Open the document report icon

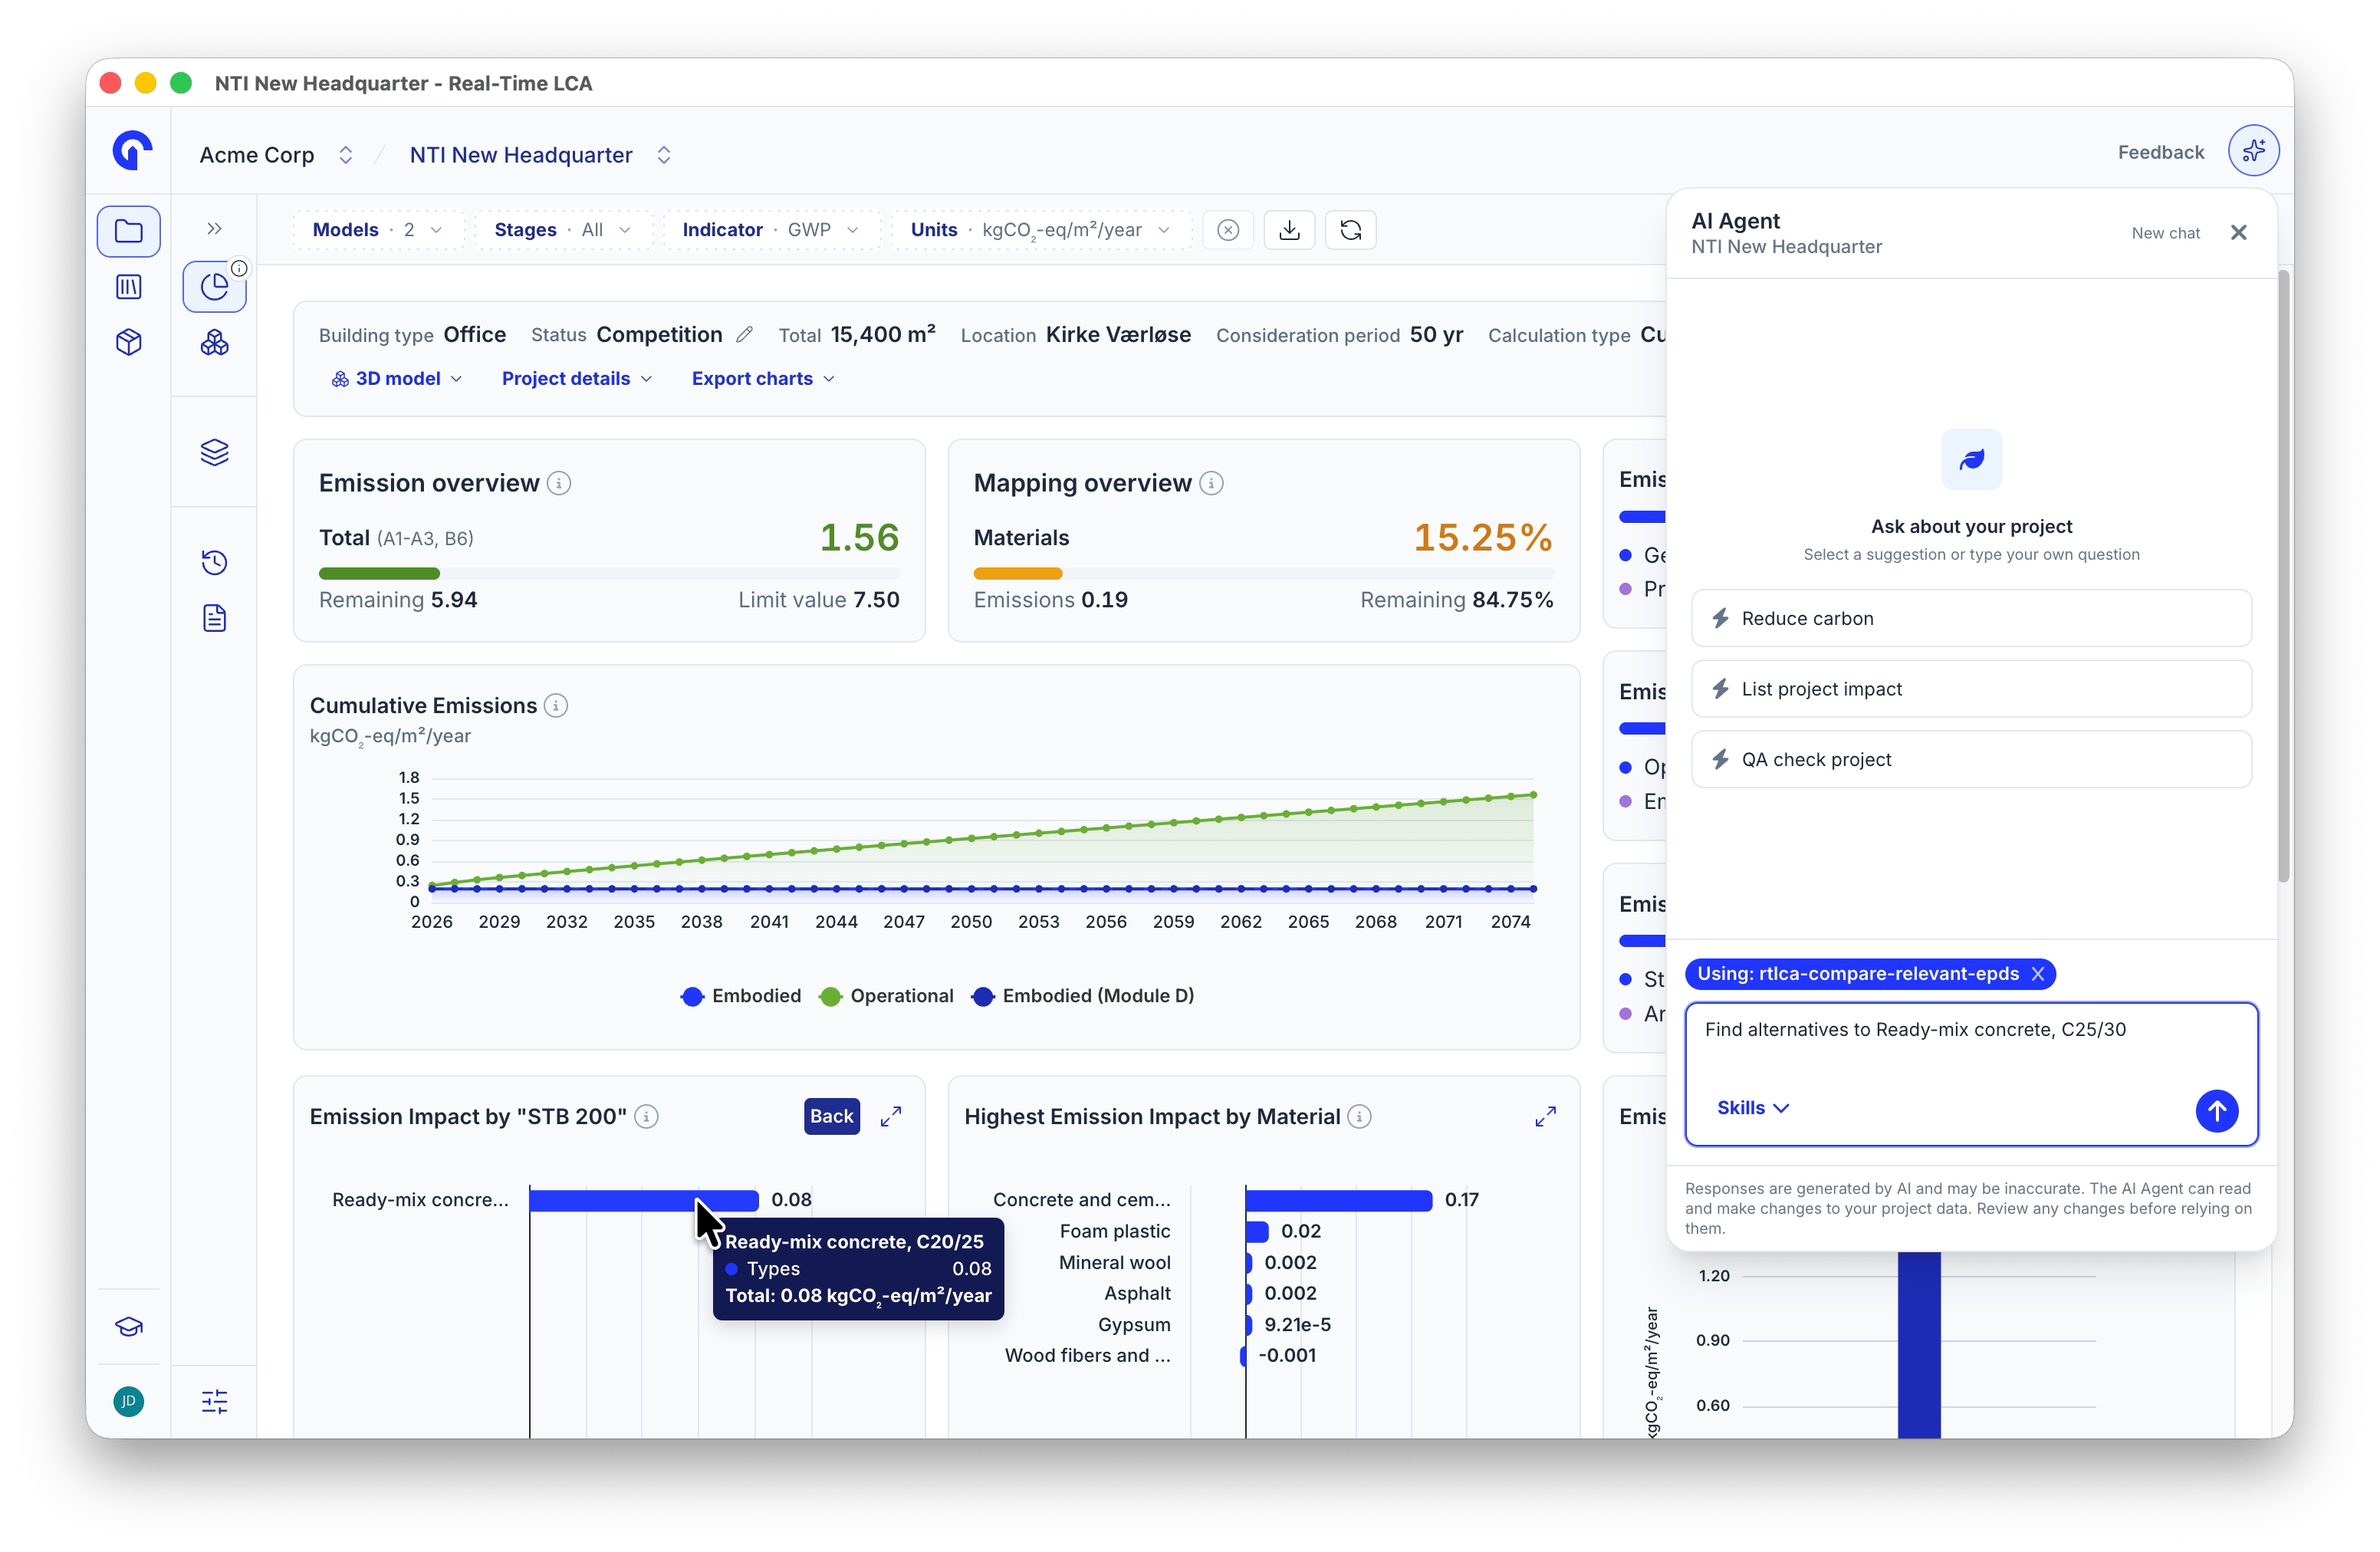pyautogui.click(x=214, y=618)
